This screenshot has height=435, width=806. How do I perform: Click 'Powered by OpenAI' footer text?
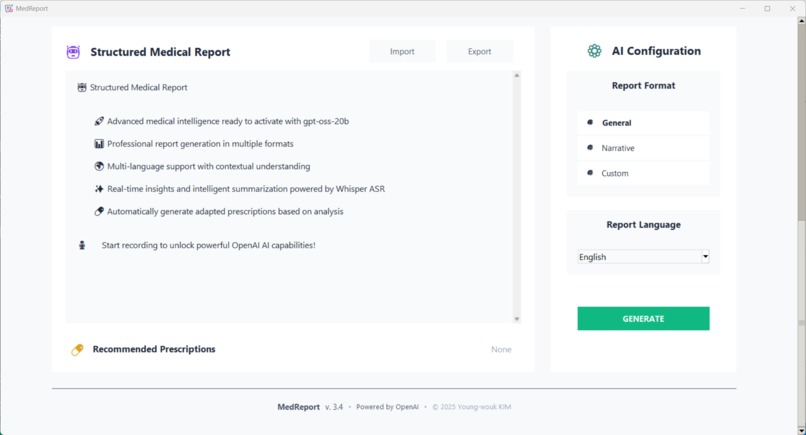click(x=388, y=407)
